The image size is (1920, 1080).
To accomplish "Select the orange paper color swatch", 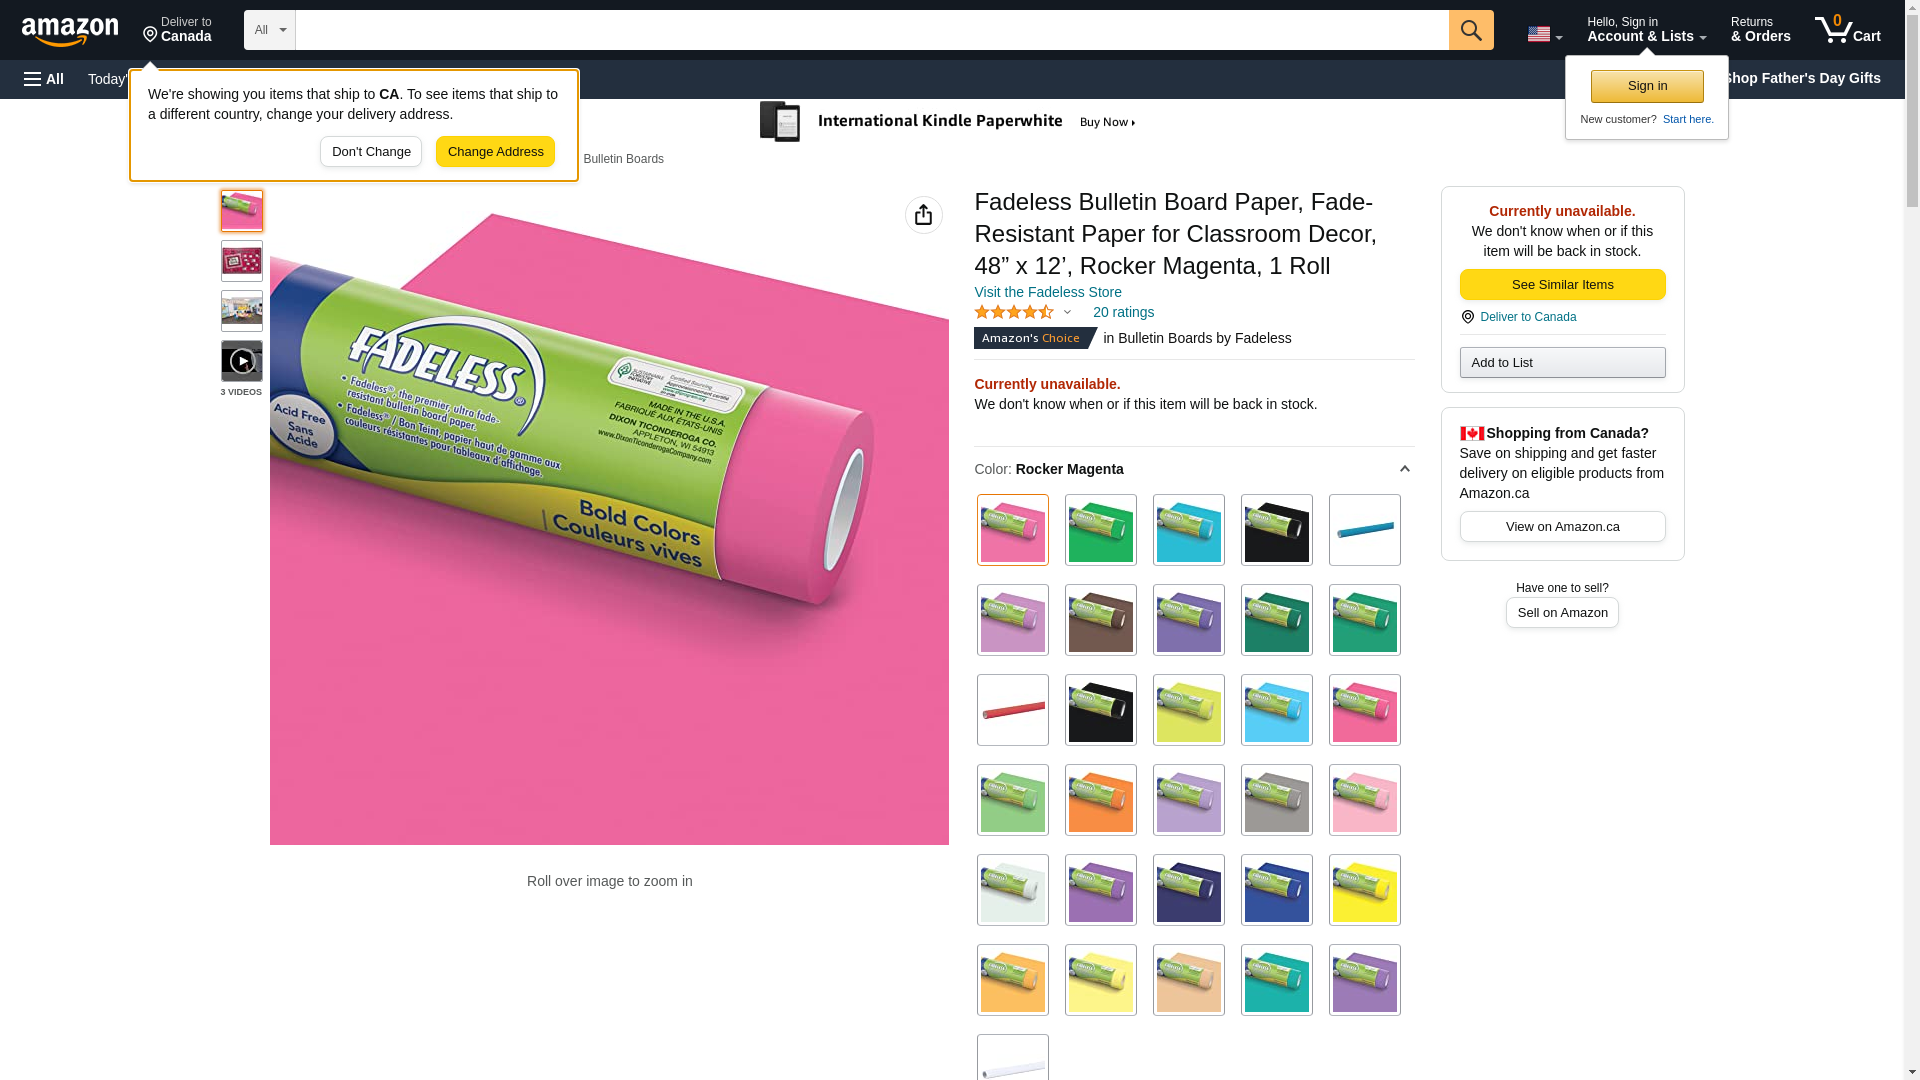I will (x=1101, y=800).
